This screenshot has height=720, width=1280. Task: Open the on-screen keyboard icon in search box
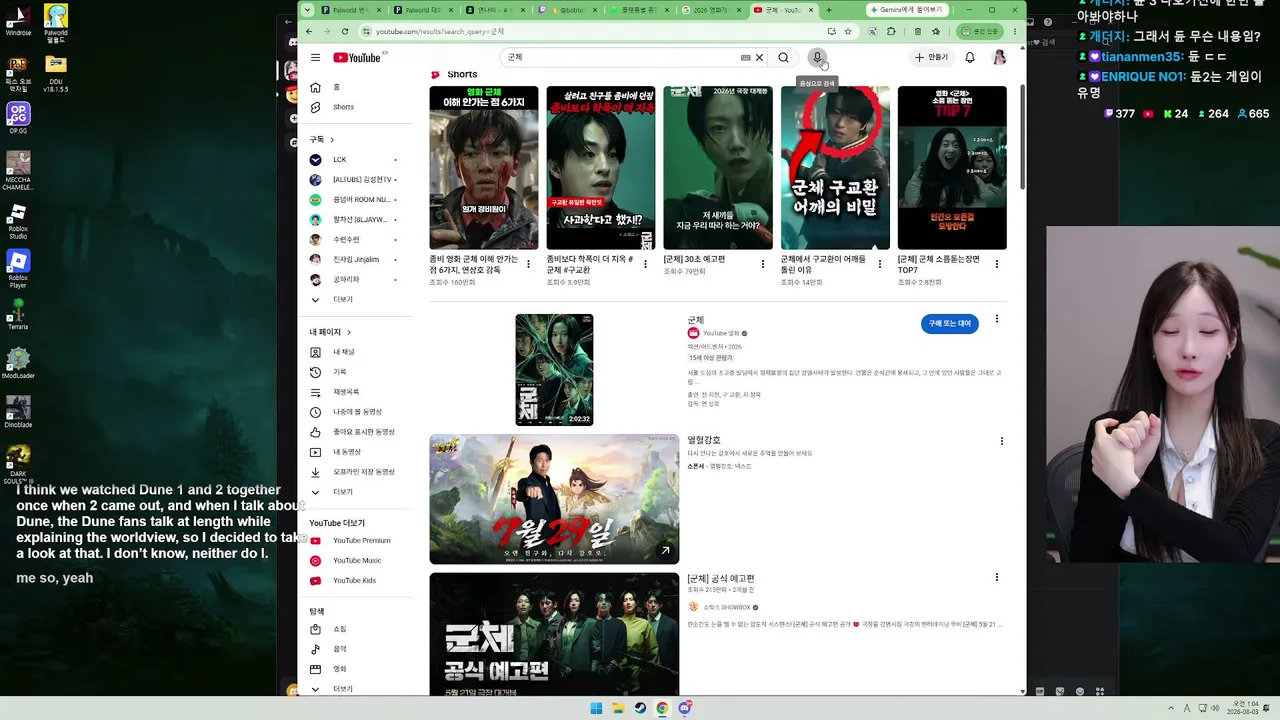coord(745,58)
